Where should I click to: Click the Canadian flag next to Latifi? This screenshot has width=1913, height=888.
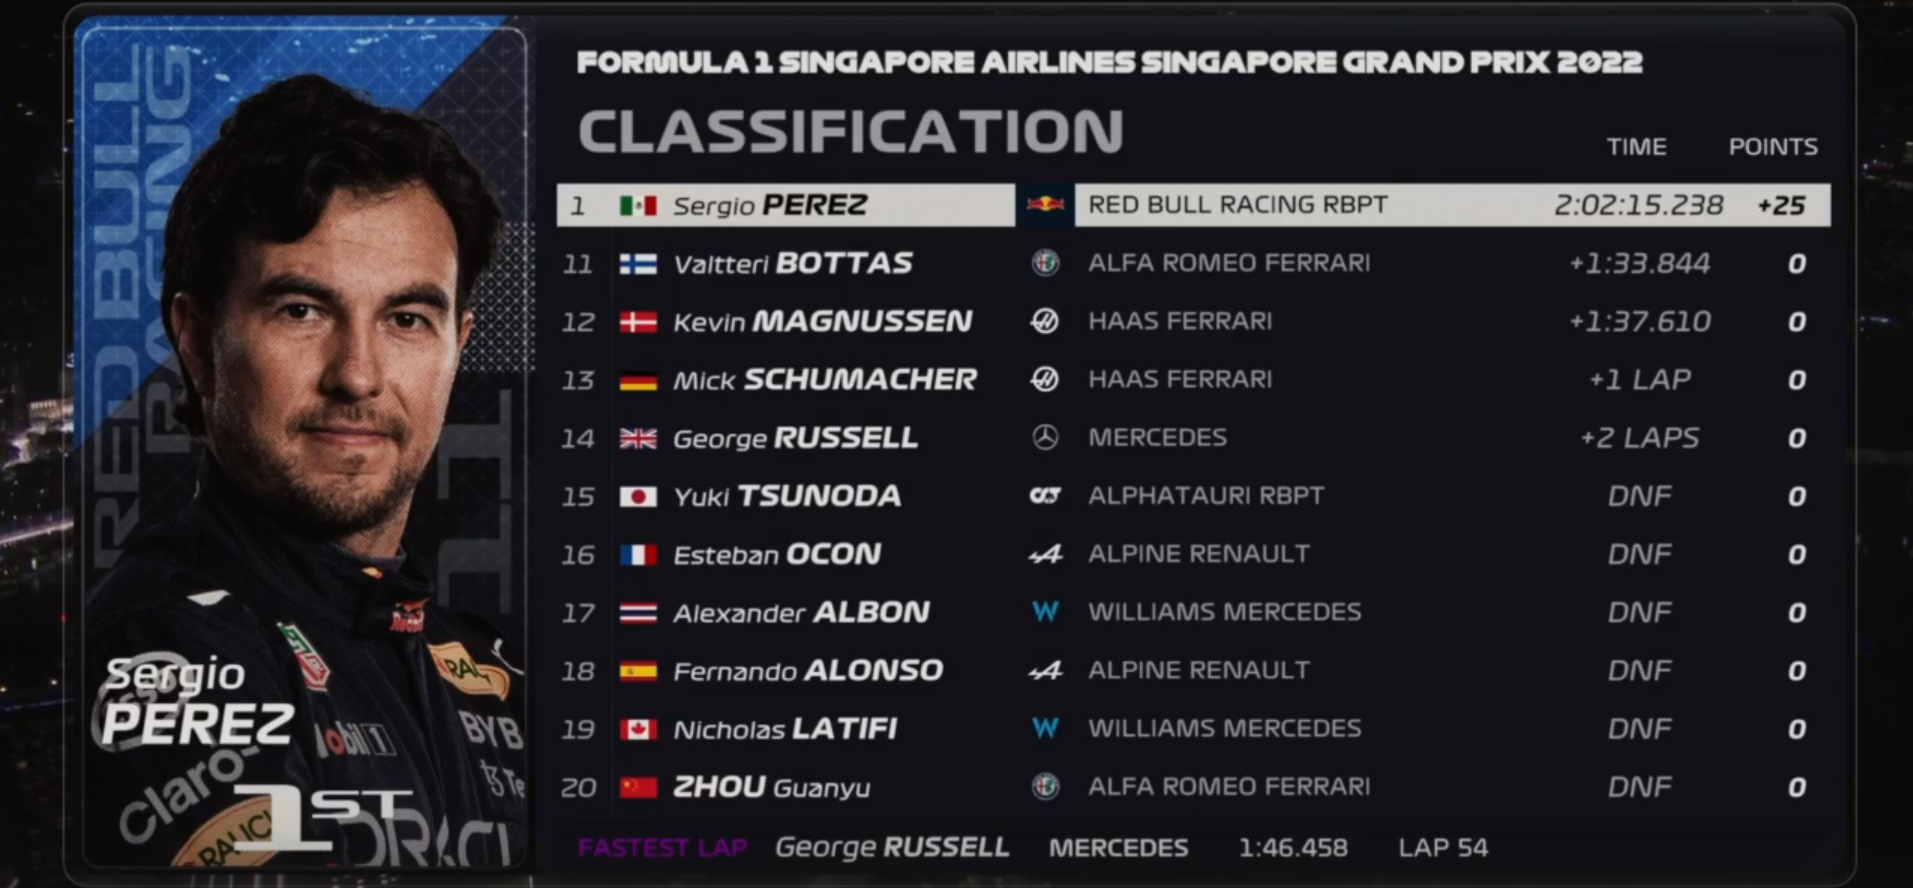tap(638, 729)
